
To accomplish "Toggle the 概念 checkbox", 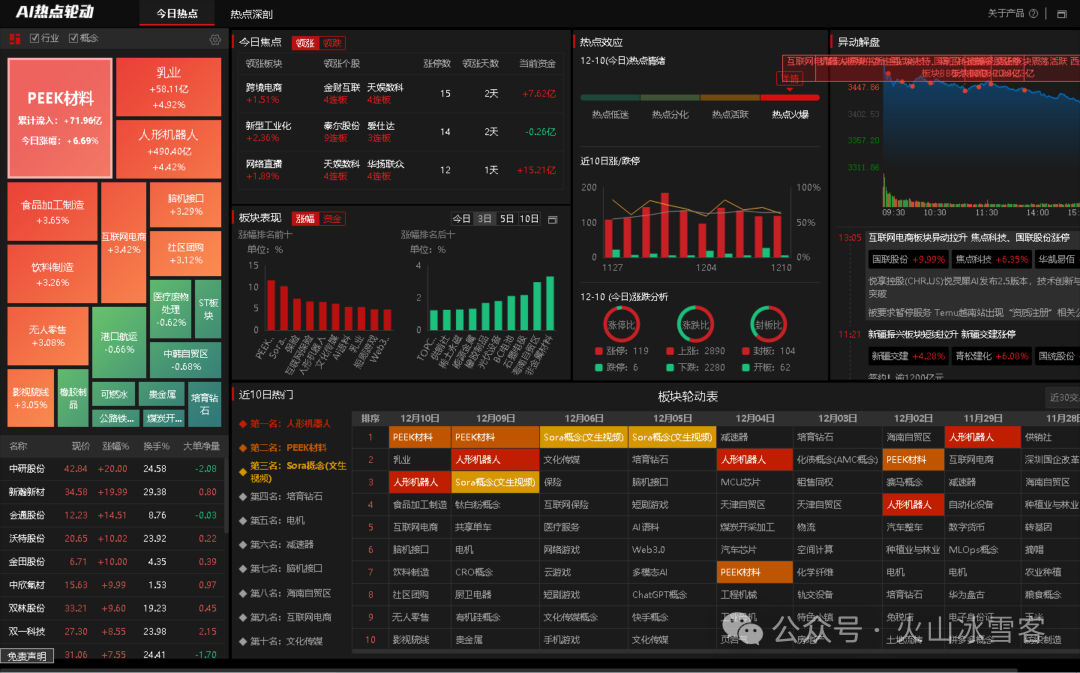I will coord(73,39).
